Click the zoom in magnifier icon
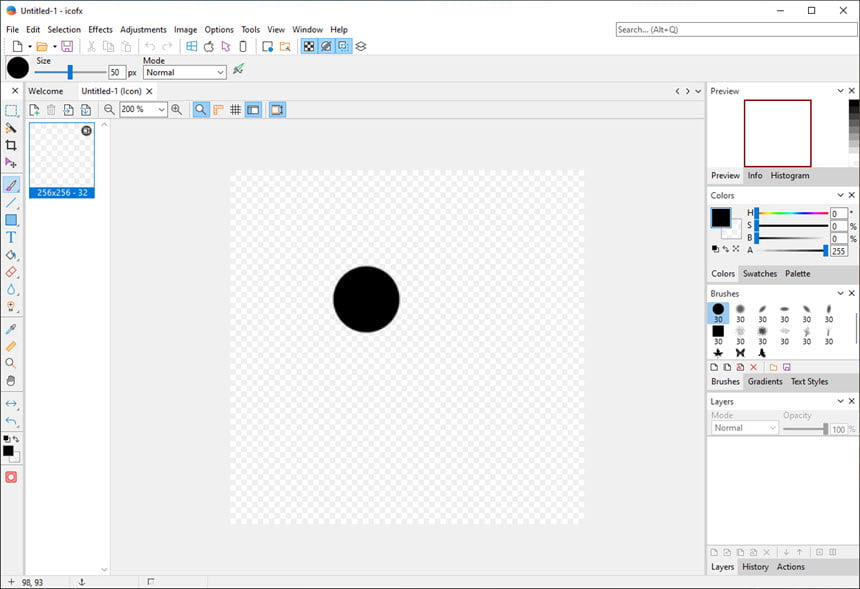The height and width of the screenshot is (589, 860). [177, 110]
